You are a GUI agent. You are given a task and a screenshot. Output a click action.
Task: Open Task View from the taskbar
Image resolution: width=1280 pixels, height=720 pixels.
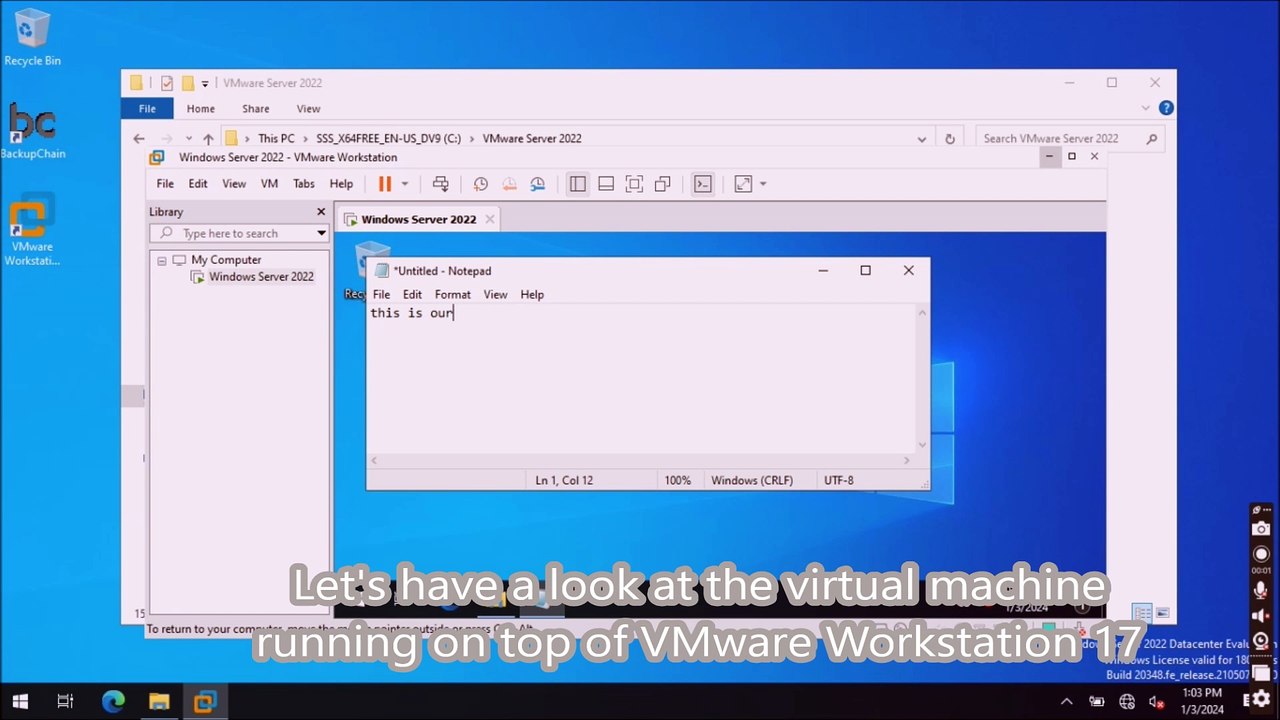click(x=65, y=701)
